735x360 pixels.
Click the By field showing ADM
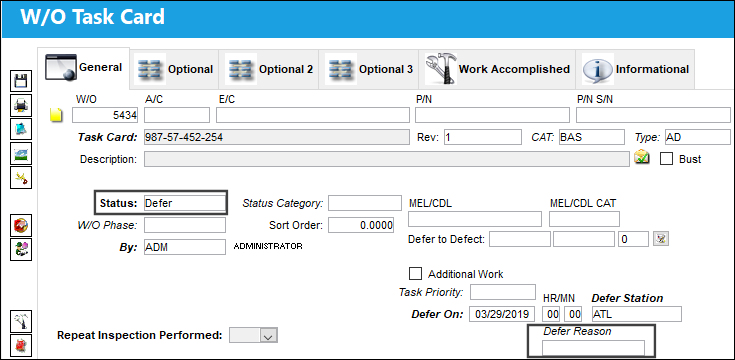click(185, 247)
